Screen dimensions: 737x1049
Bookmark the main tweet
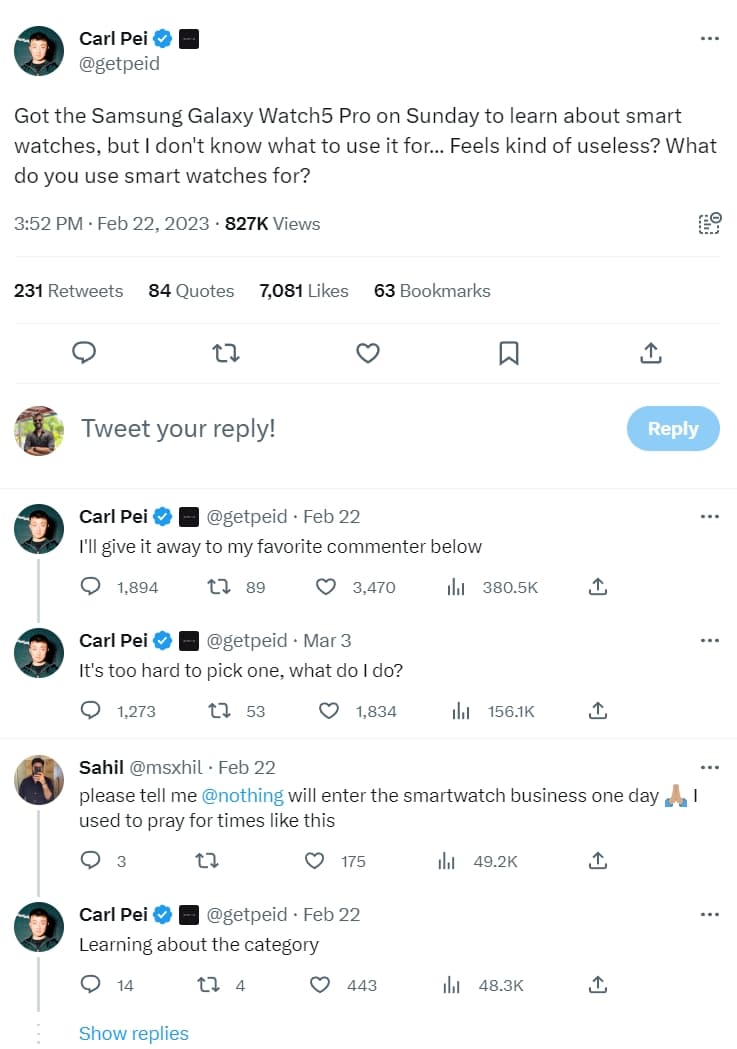509,352
